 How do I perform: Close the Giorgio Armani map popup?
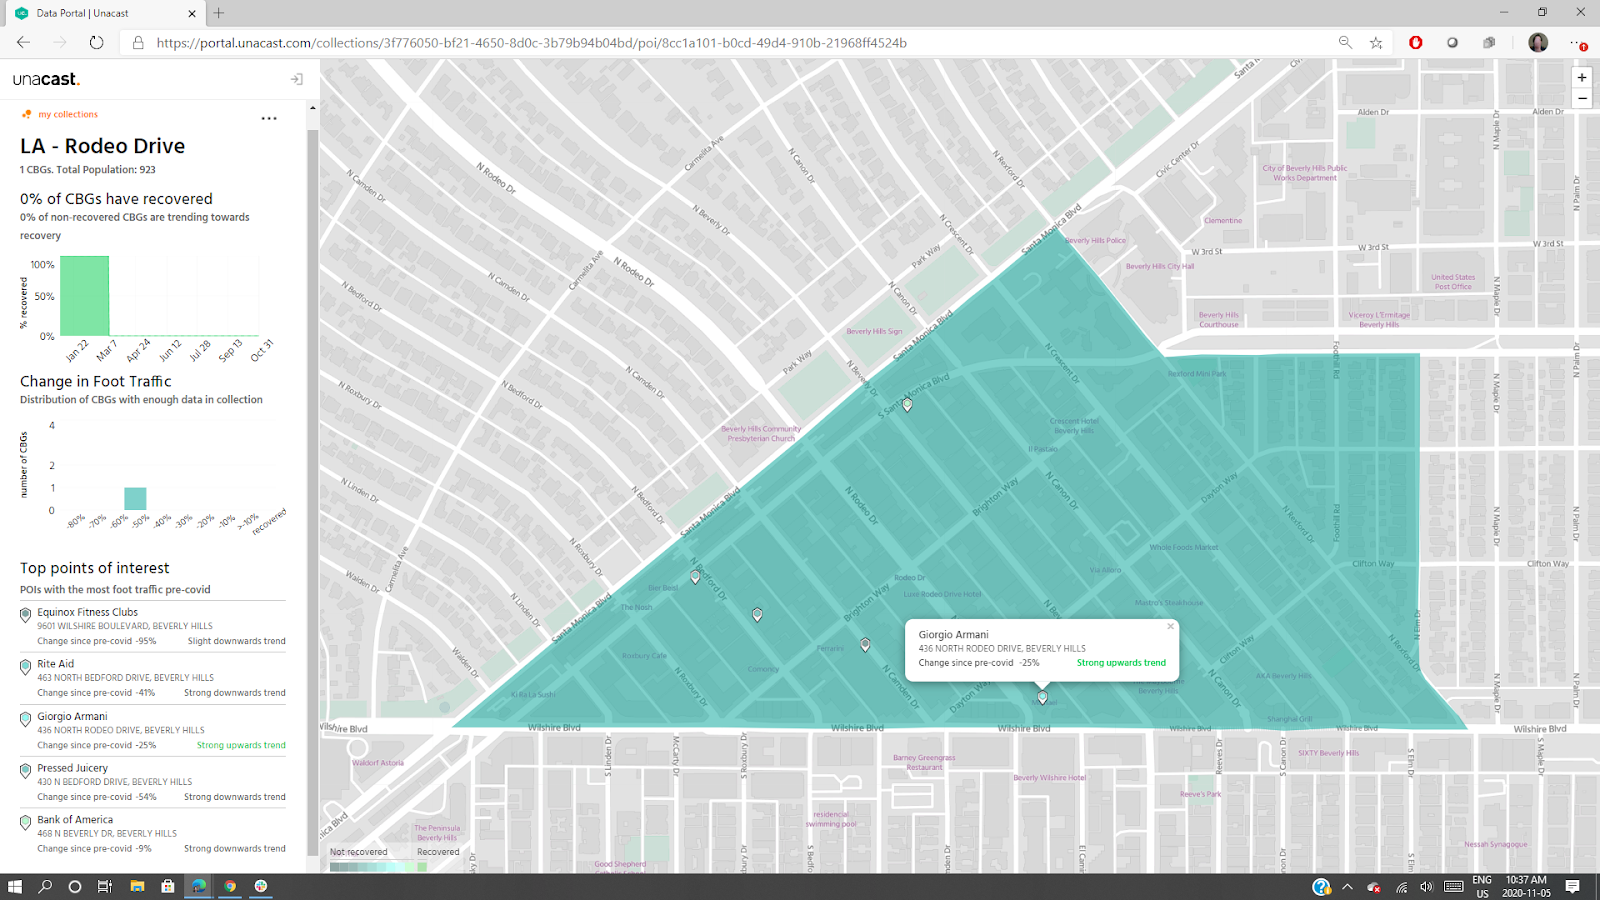[x=1170, y=627]
